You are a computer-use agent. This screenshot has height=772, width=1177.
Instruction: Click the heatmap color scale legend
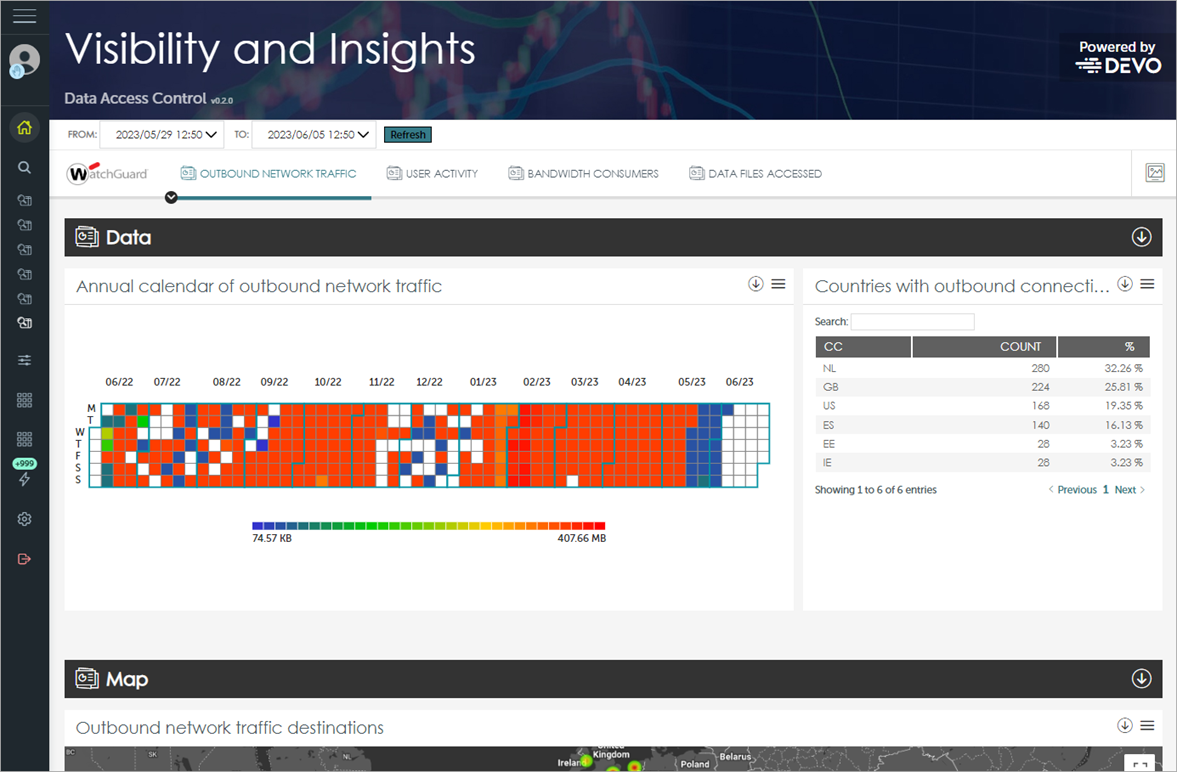coord(428,524)
